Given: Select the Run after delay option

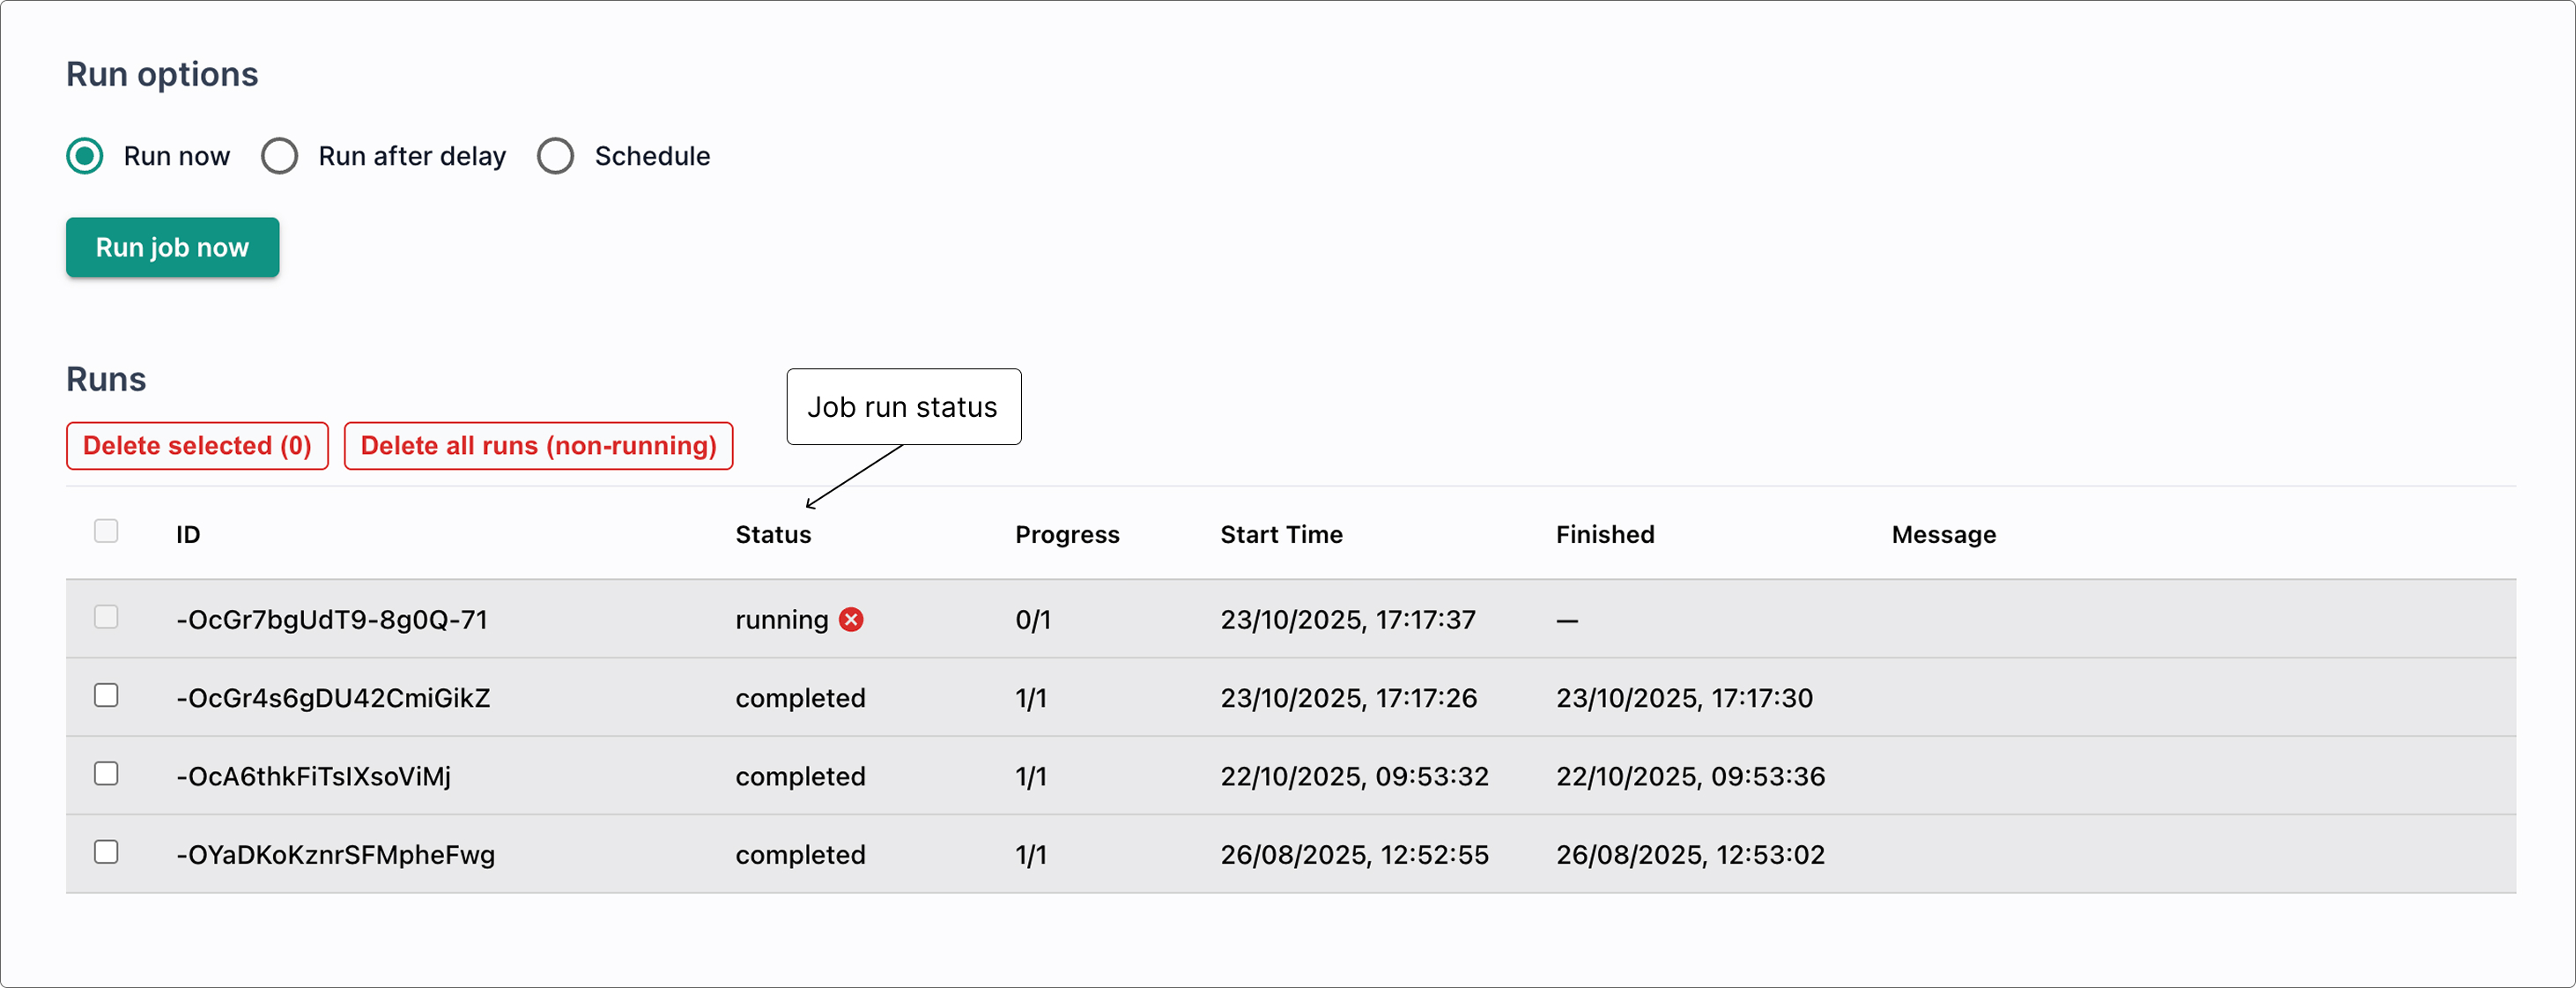Looking at the screenshot, I should 279,156.
